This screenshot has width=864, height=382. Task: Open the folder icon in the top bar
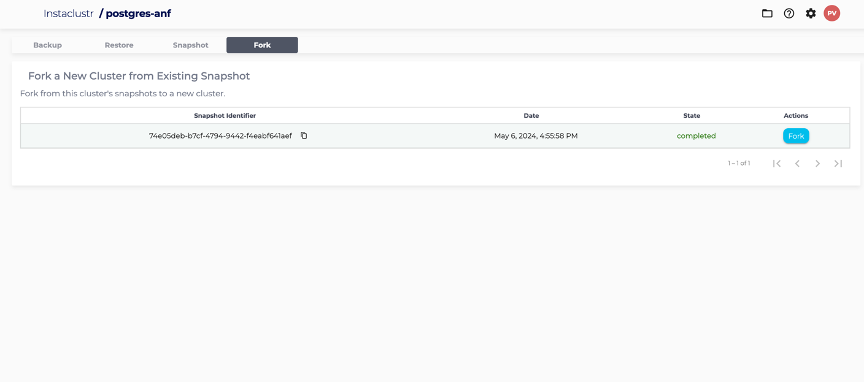(x=767, y=13)
